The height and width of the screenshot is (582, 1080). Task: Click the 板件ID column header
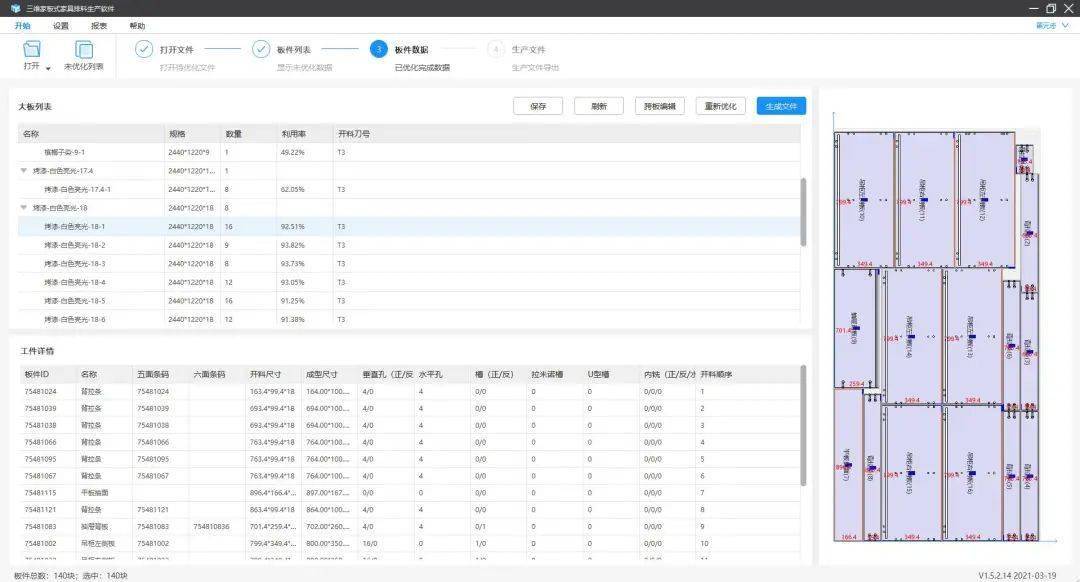click(48, 375)
